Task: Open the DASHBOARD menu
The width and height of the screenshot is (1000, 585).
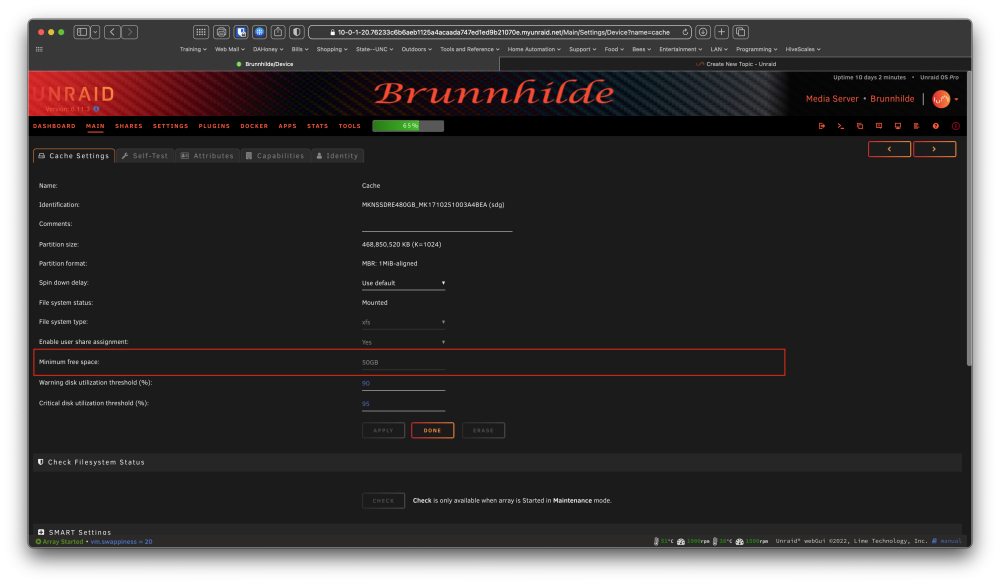Action: (54, 126)
